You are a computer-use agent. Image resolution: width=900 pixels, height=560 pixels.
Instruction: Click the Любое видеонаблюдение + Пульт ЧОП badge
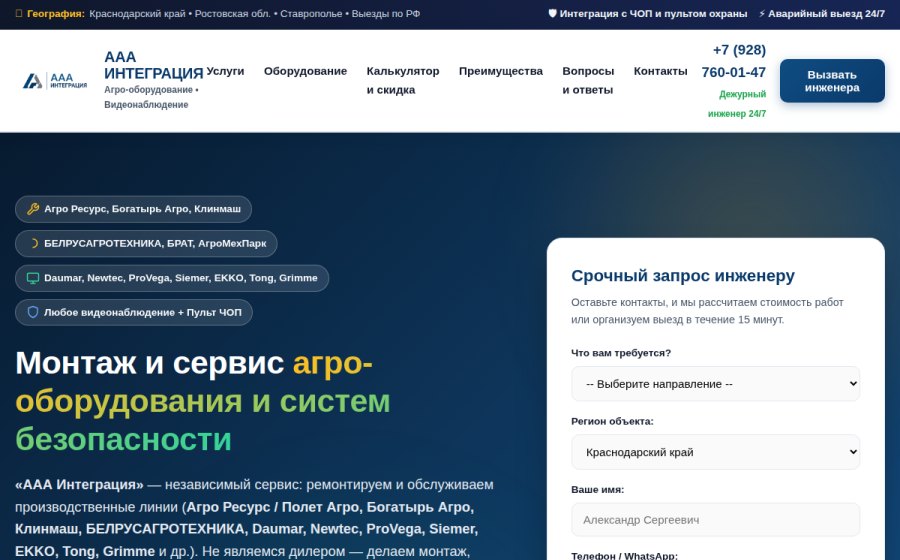[134, 312]
